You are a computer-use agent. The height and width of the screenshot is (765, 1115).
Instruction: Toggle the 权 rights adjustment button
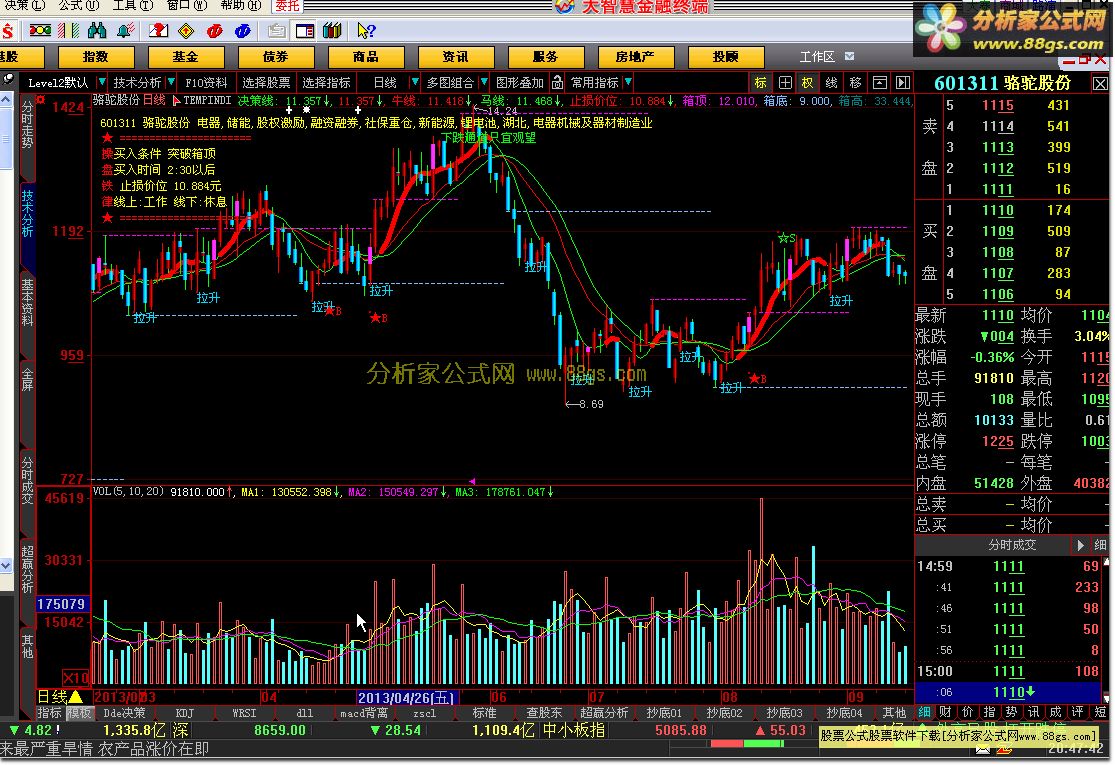coord(807,82)
